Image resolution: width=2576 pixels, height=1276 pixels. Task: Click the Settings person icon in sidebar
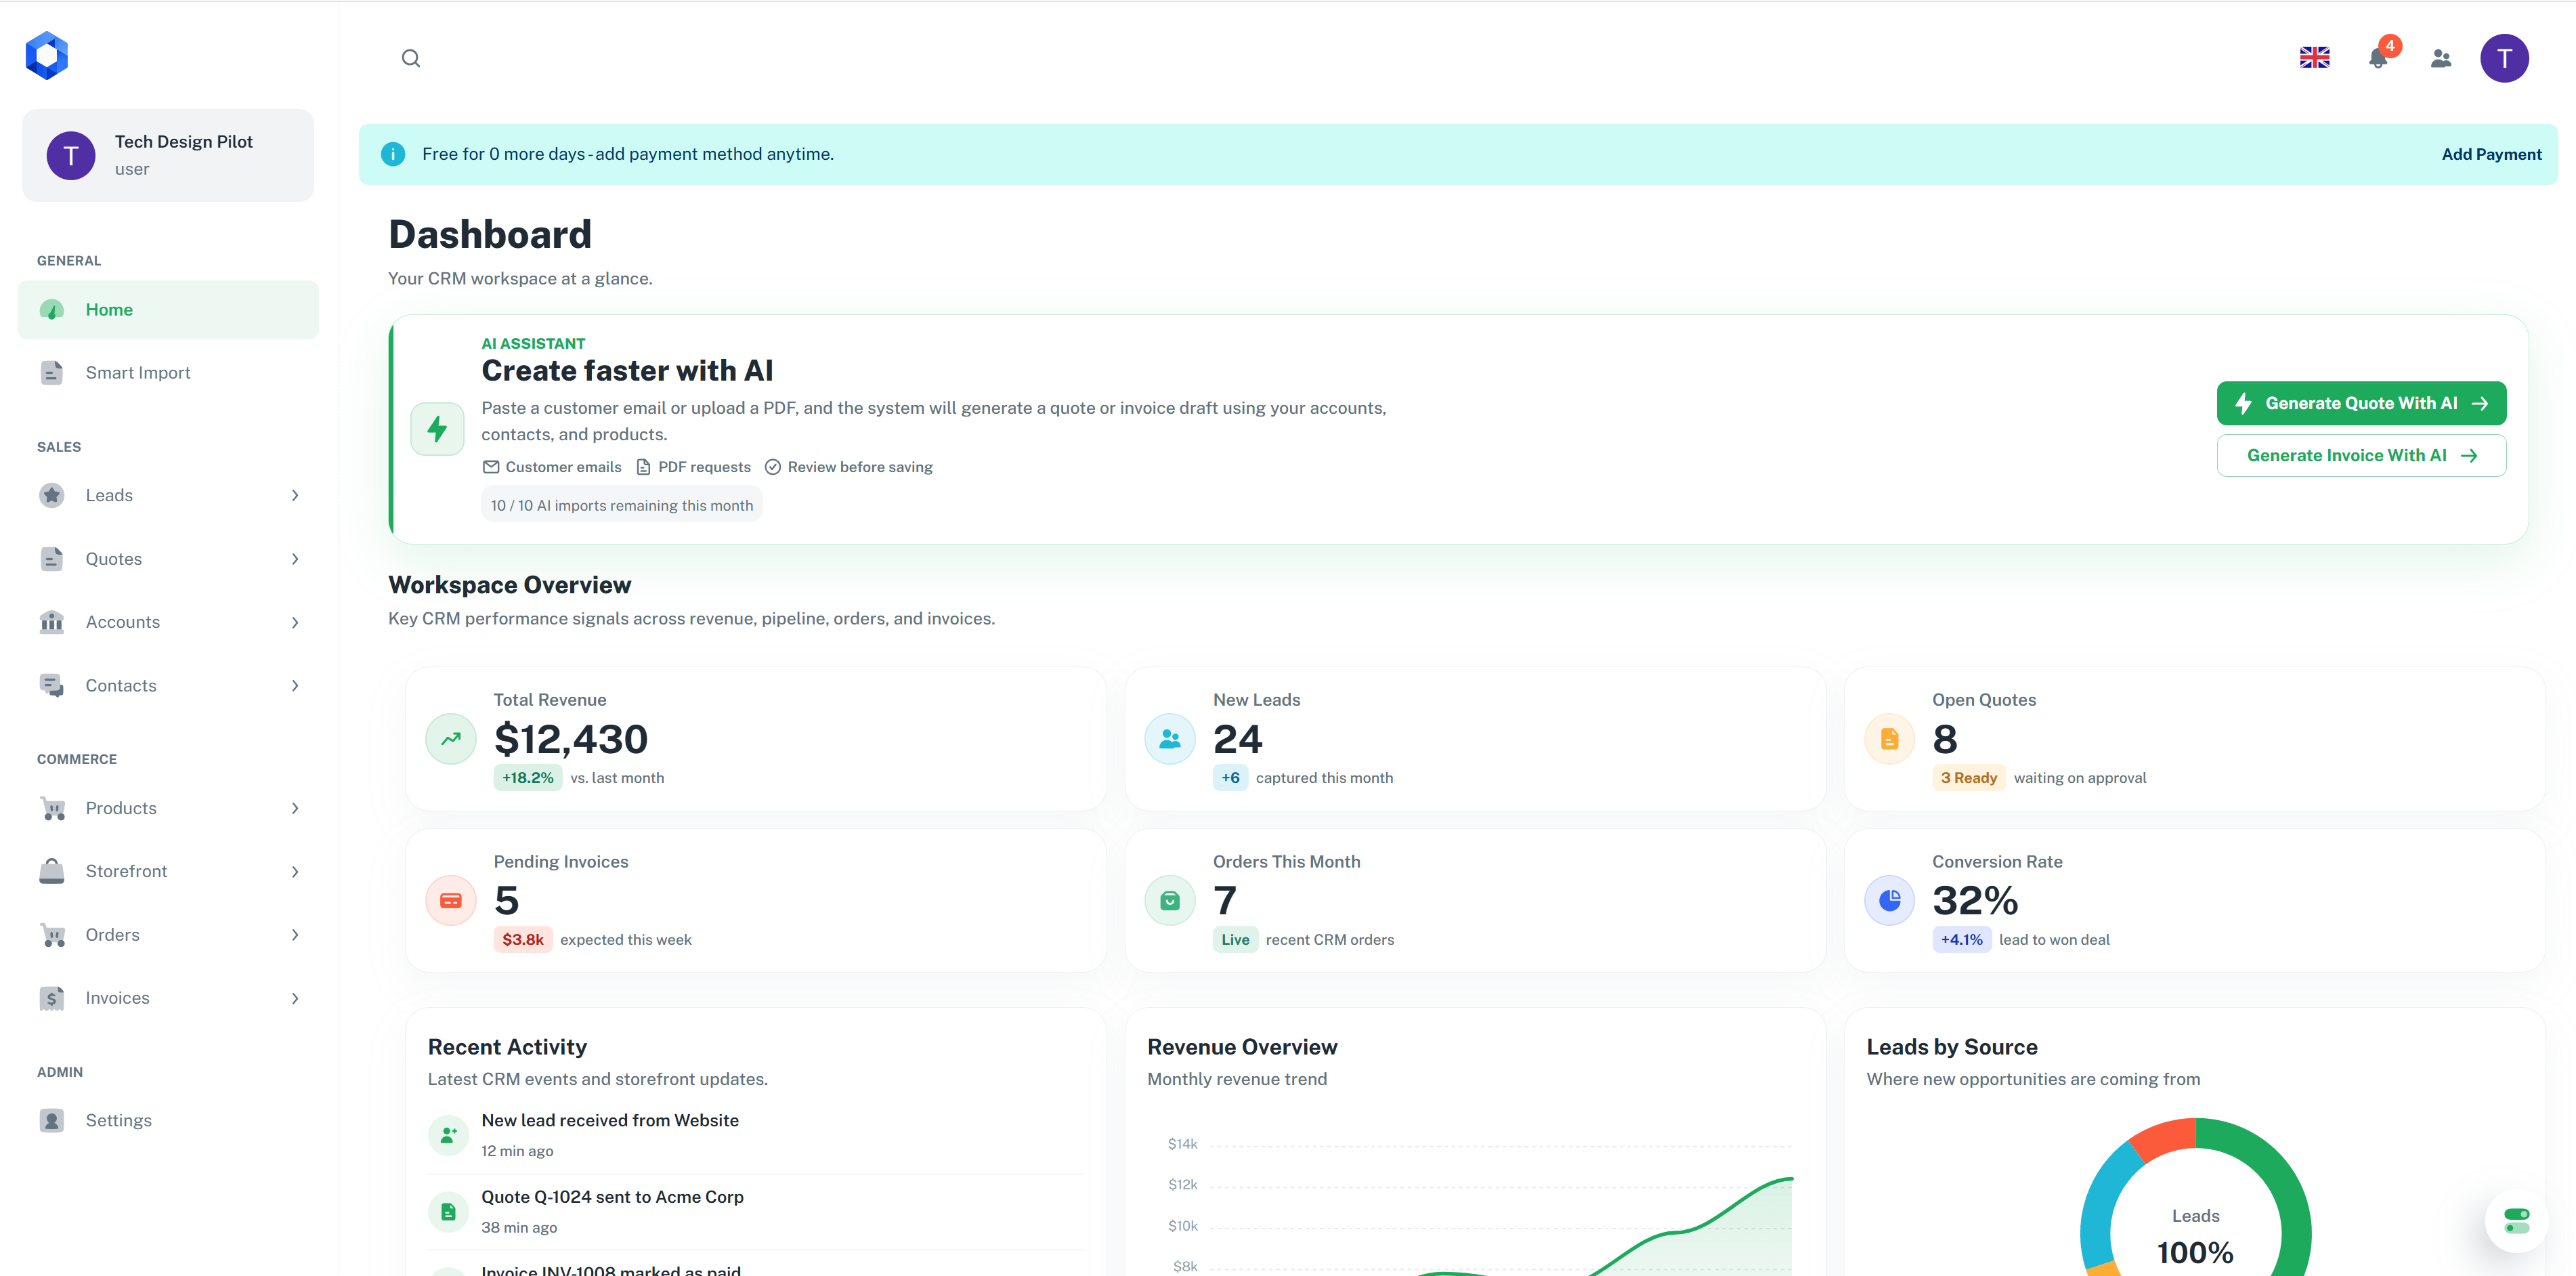52,1121
